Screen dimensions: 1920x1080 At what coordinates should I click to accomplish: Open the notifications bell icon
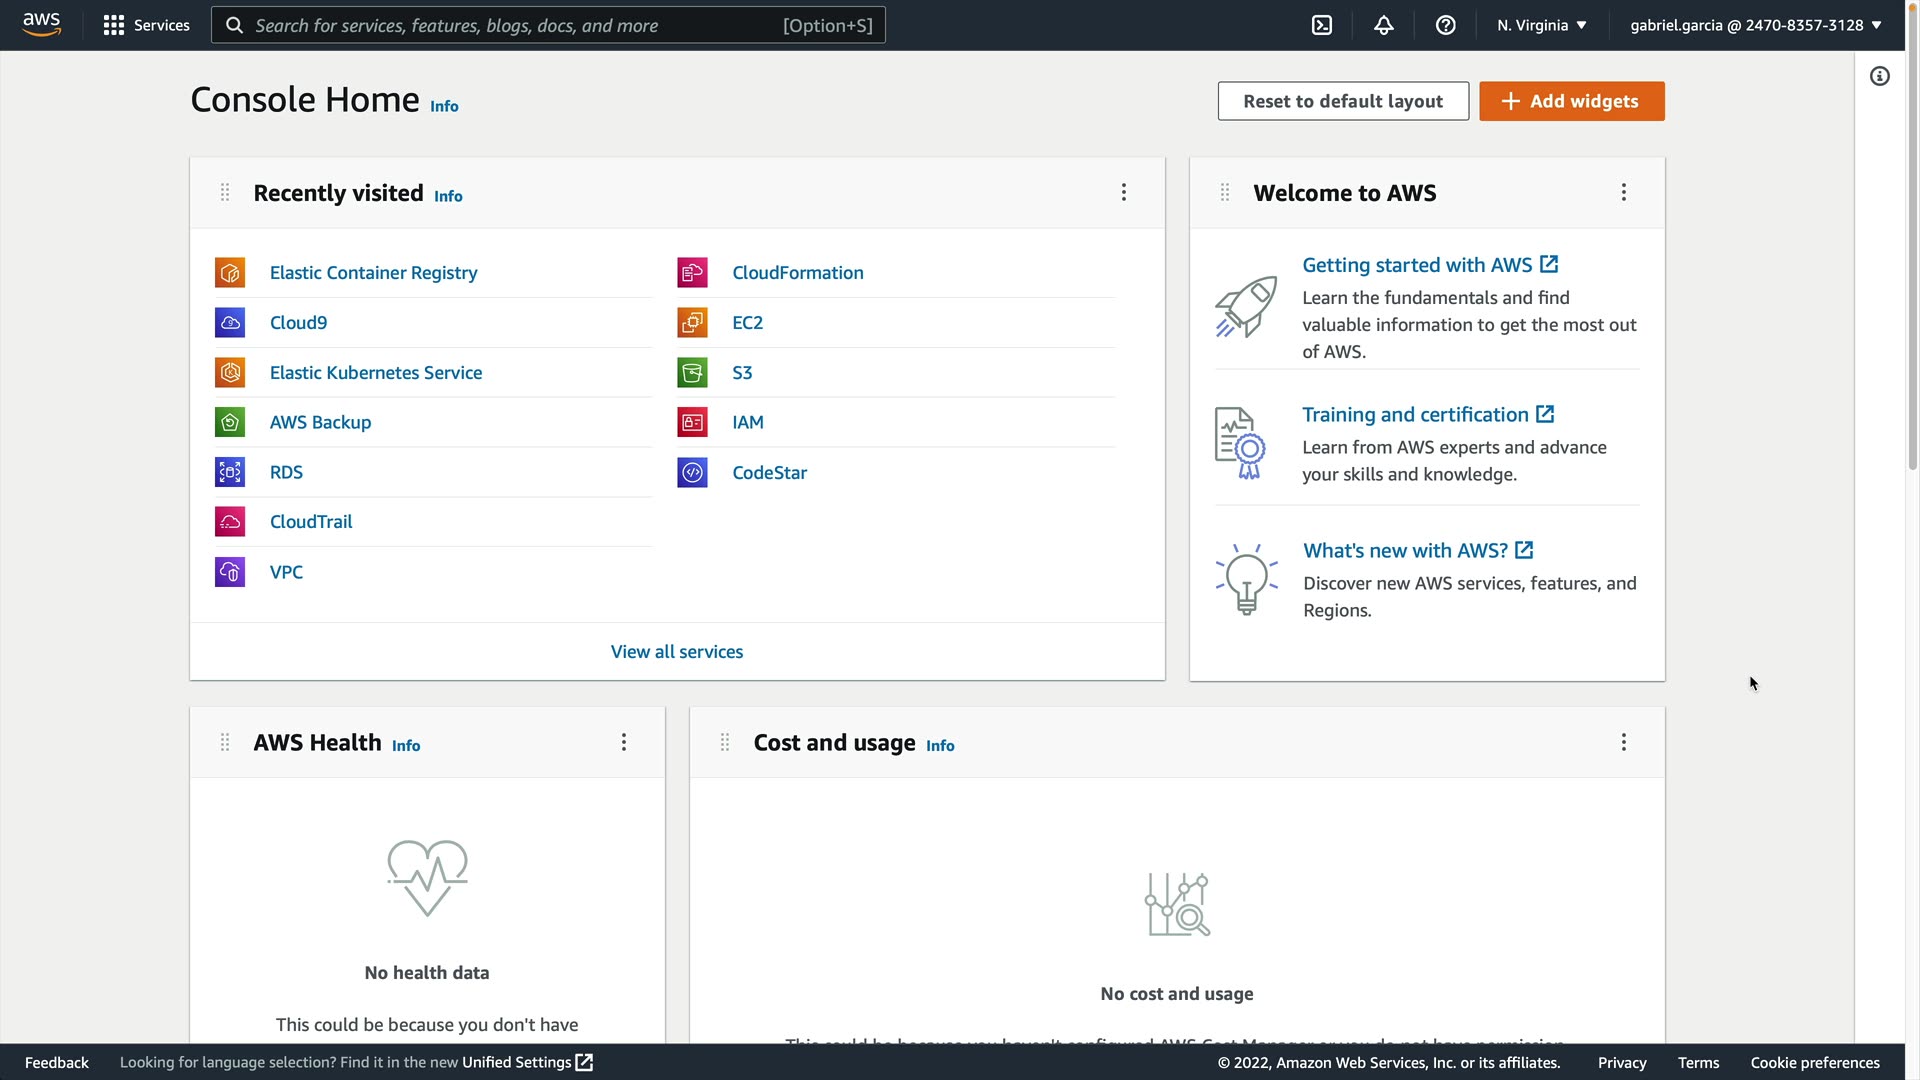1384,25
